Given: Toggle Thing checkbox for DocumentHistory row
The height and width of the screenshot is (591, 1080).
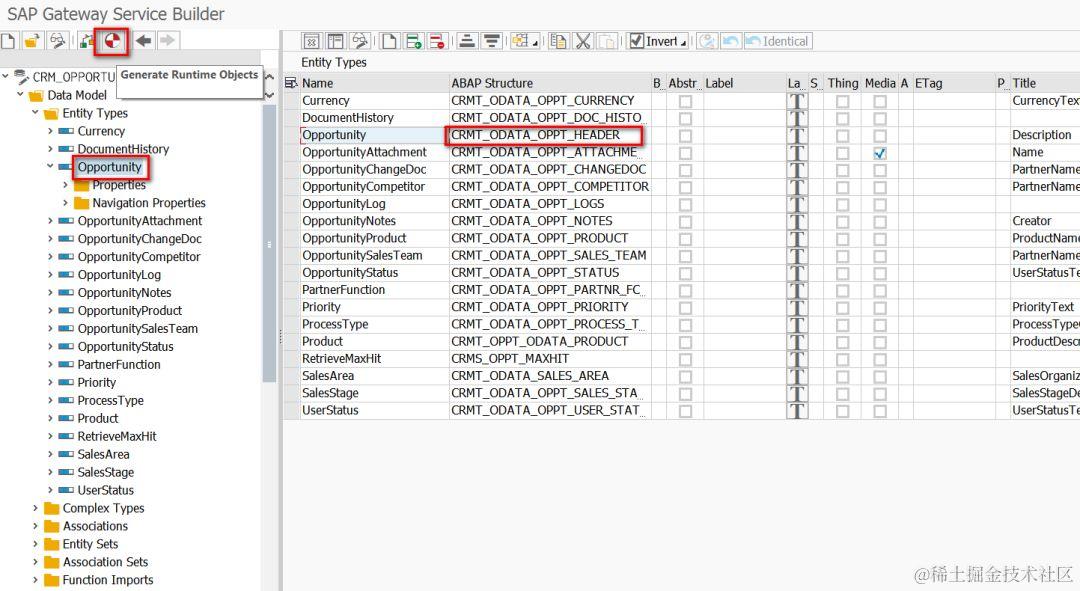Looking at the screenshot, I should point(842,118).
